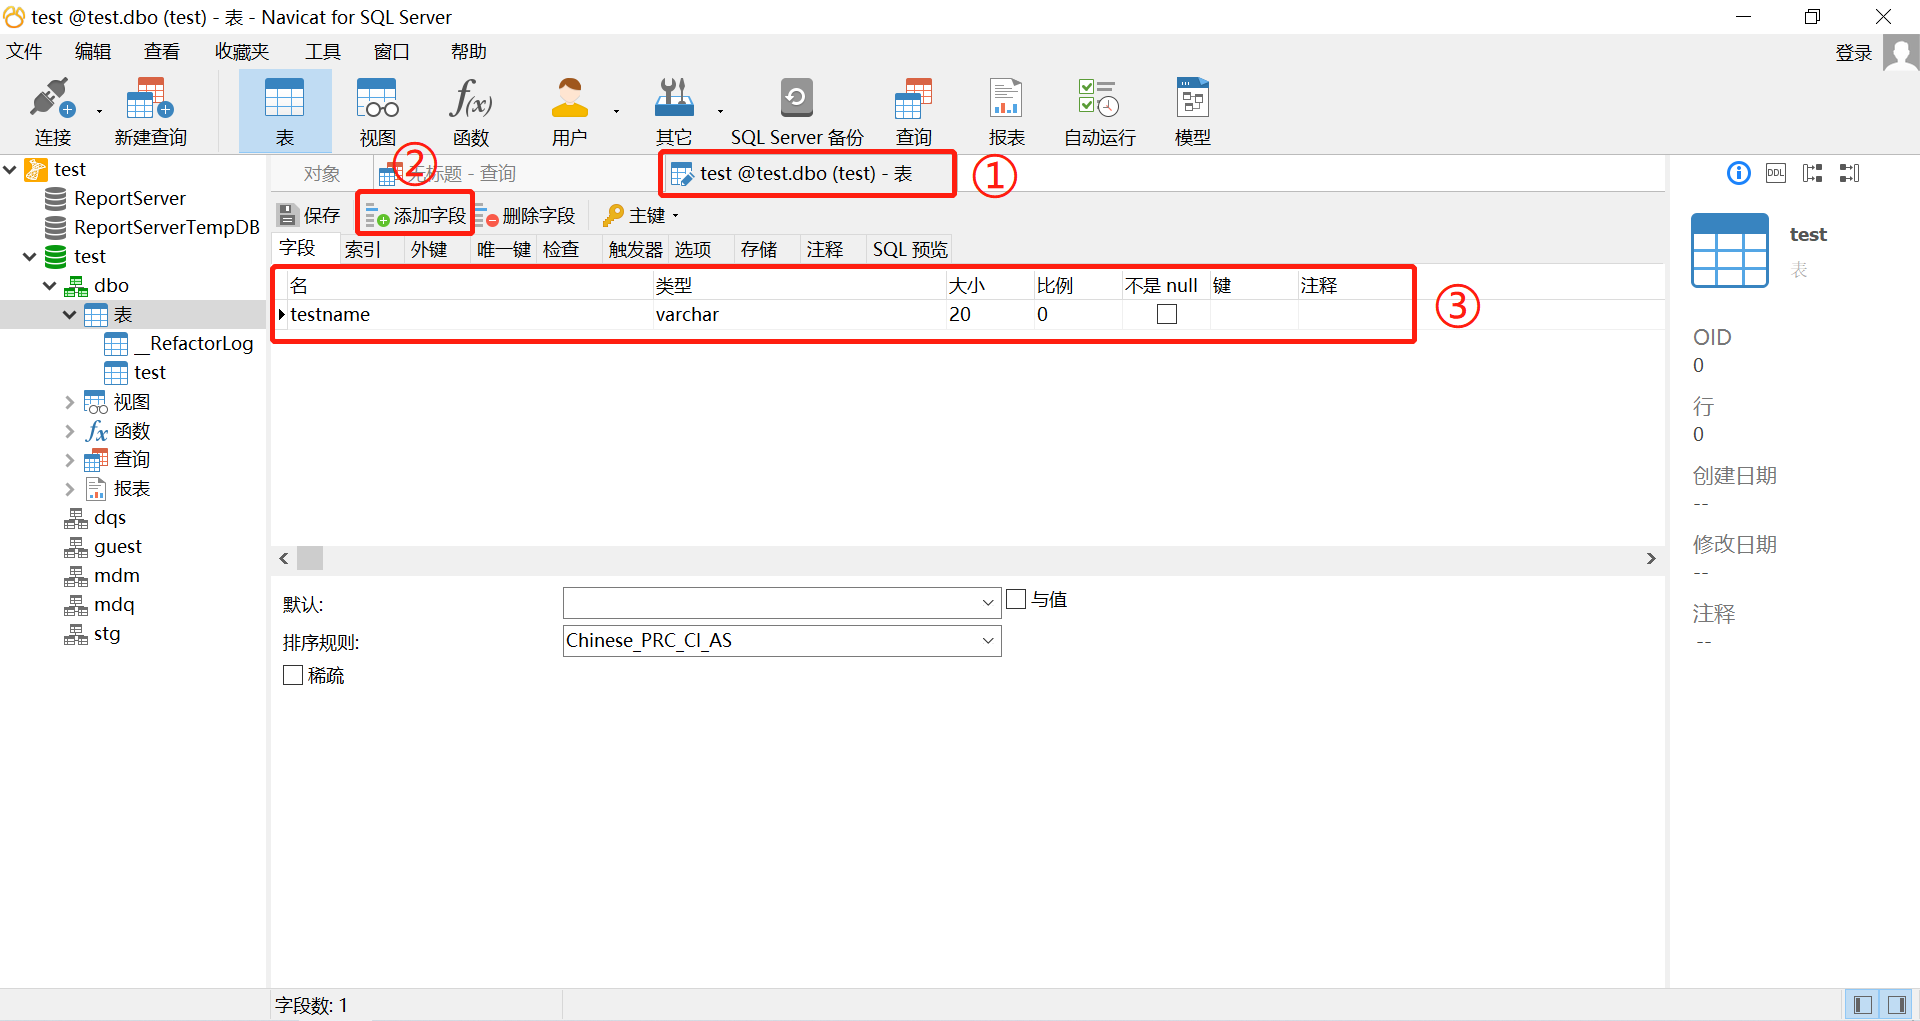Select the dqs schema
The image size is (1920, 1021).
96,517
